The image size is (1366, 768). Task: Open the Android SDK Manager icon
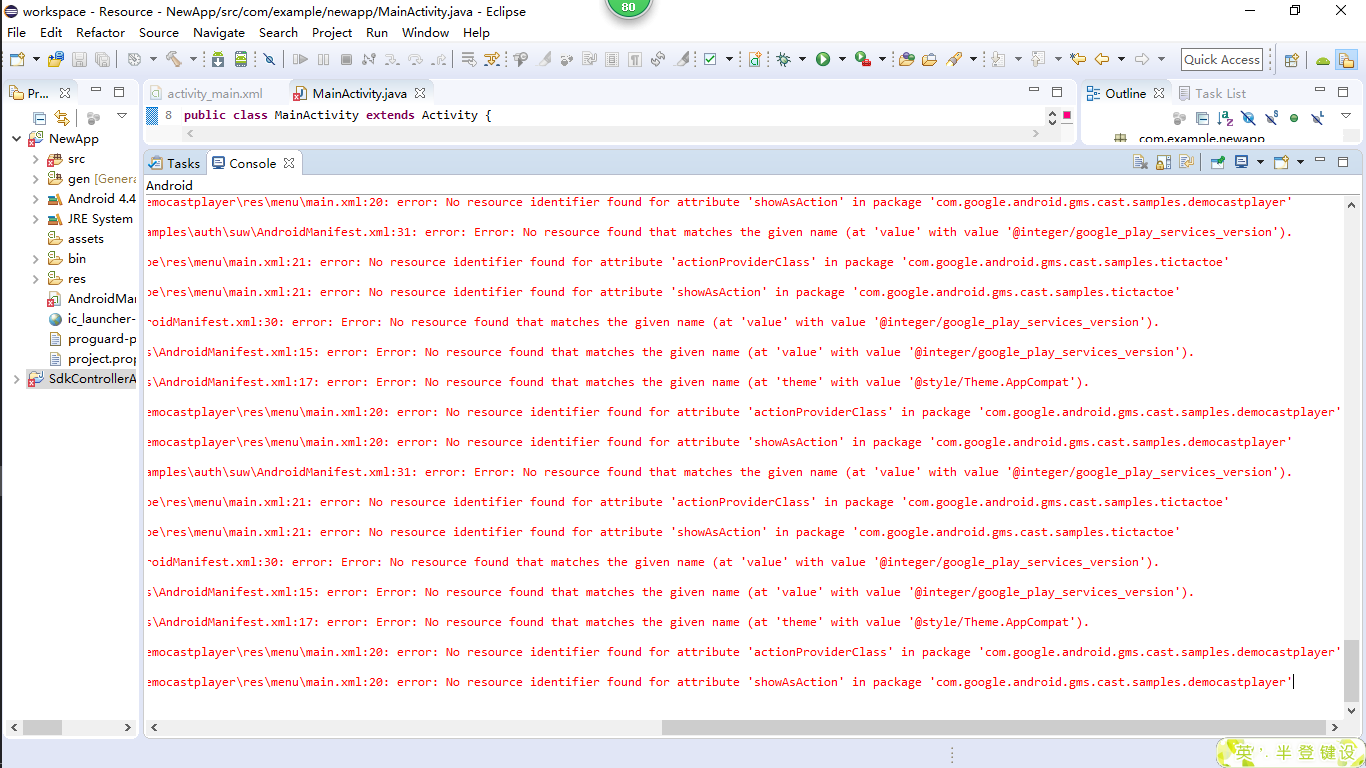pyautogui.click(x=218, y=59)
